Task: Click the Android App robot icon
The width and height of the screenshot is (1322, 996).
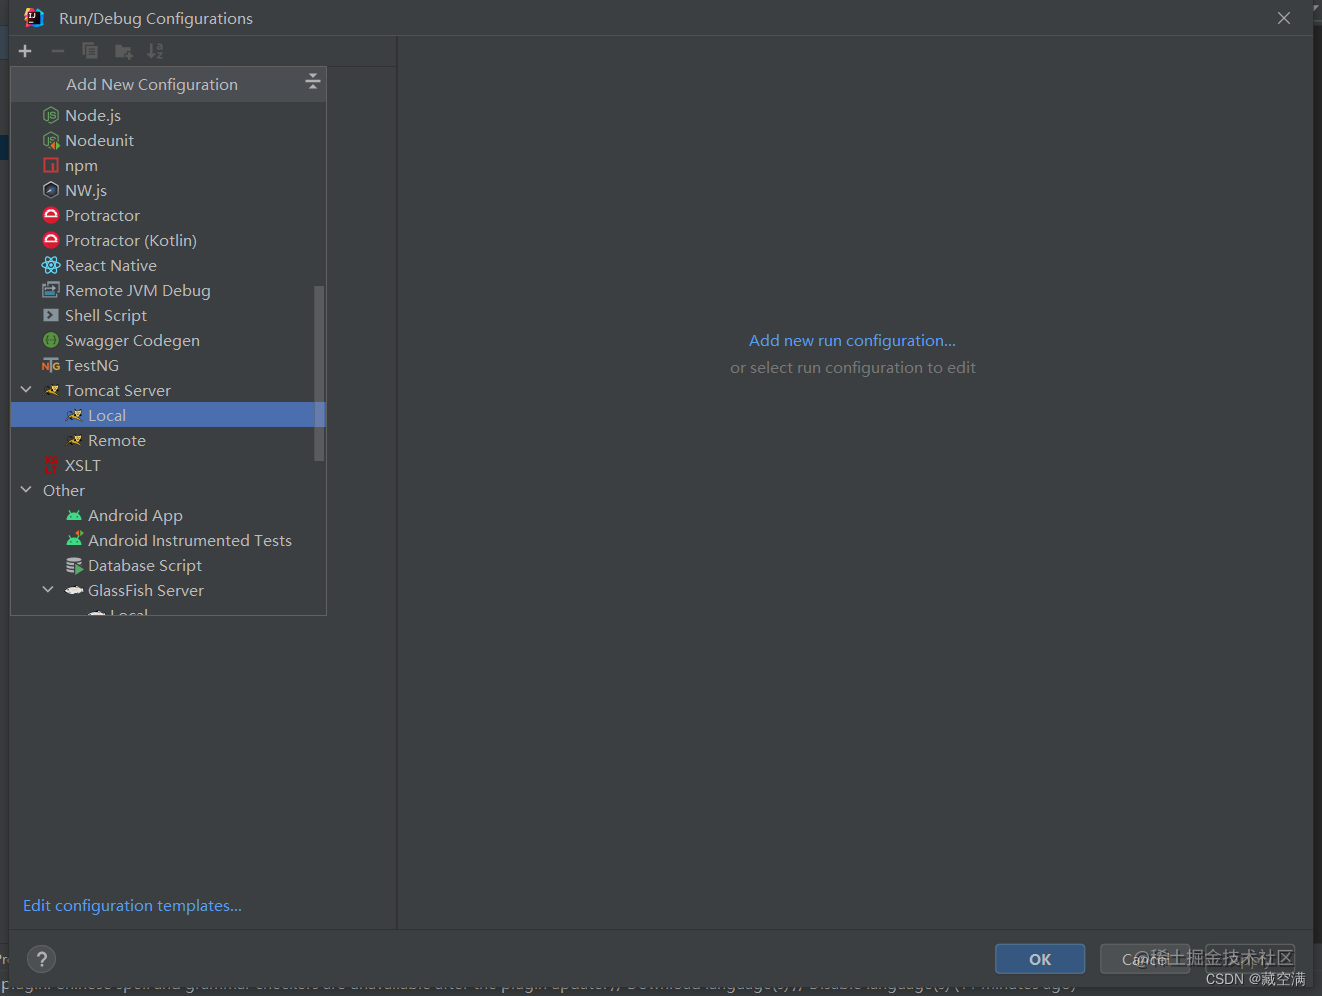Action: click(74, 515)
